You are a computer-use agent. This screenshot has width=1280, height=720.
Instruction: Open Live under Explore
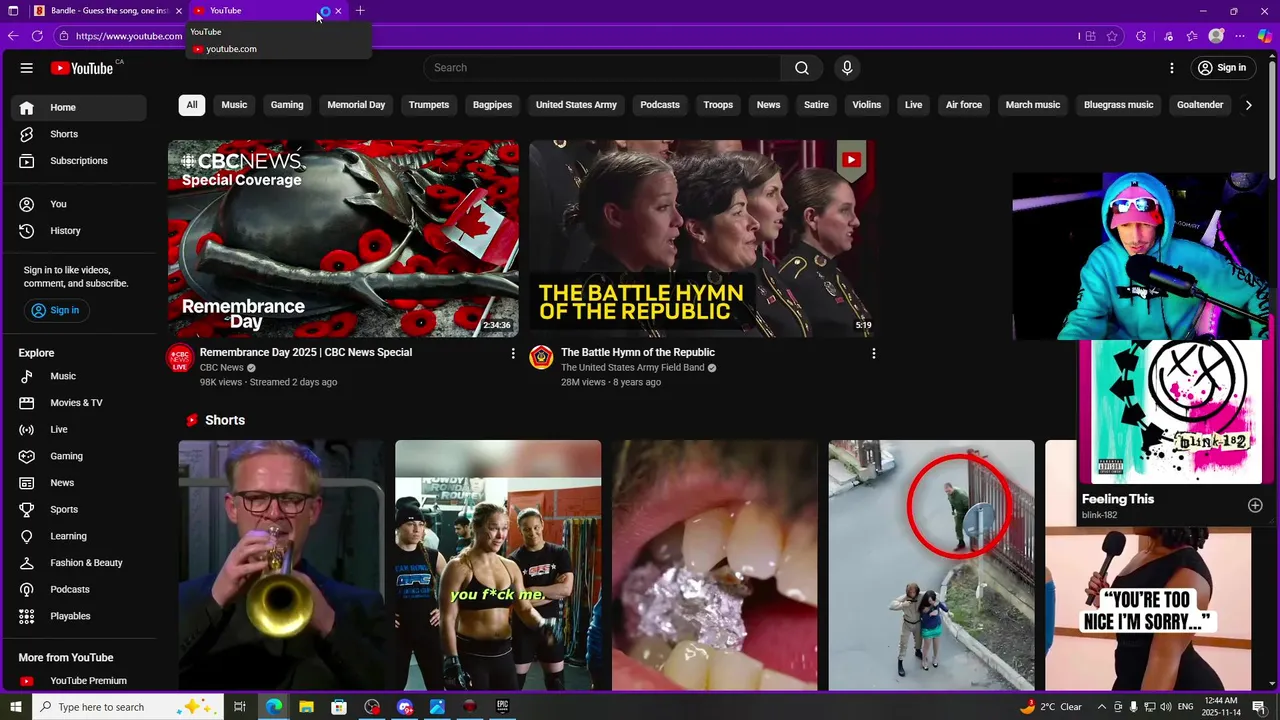click(78, 430)
